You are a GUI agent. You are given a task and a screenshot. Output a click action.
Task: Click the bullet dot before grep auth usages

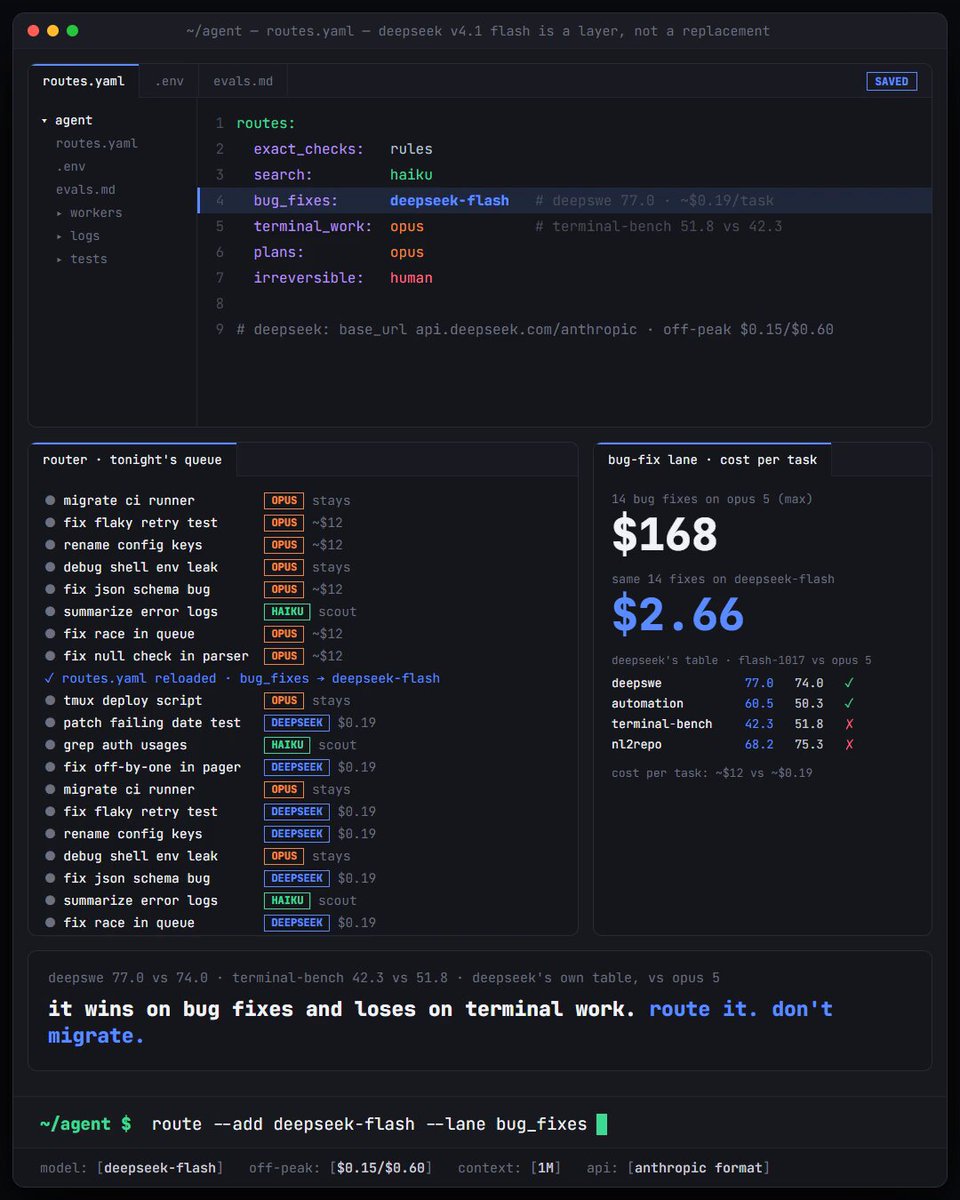click(50, 745)
